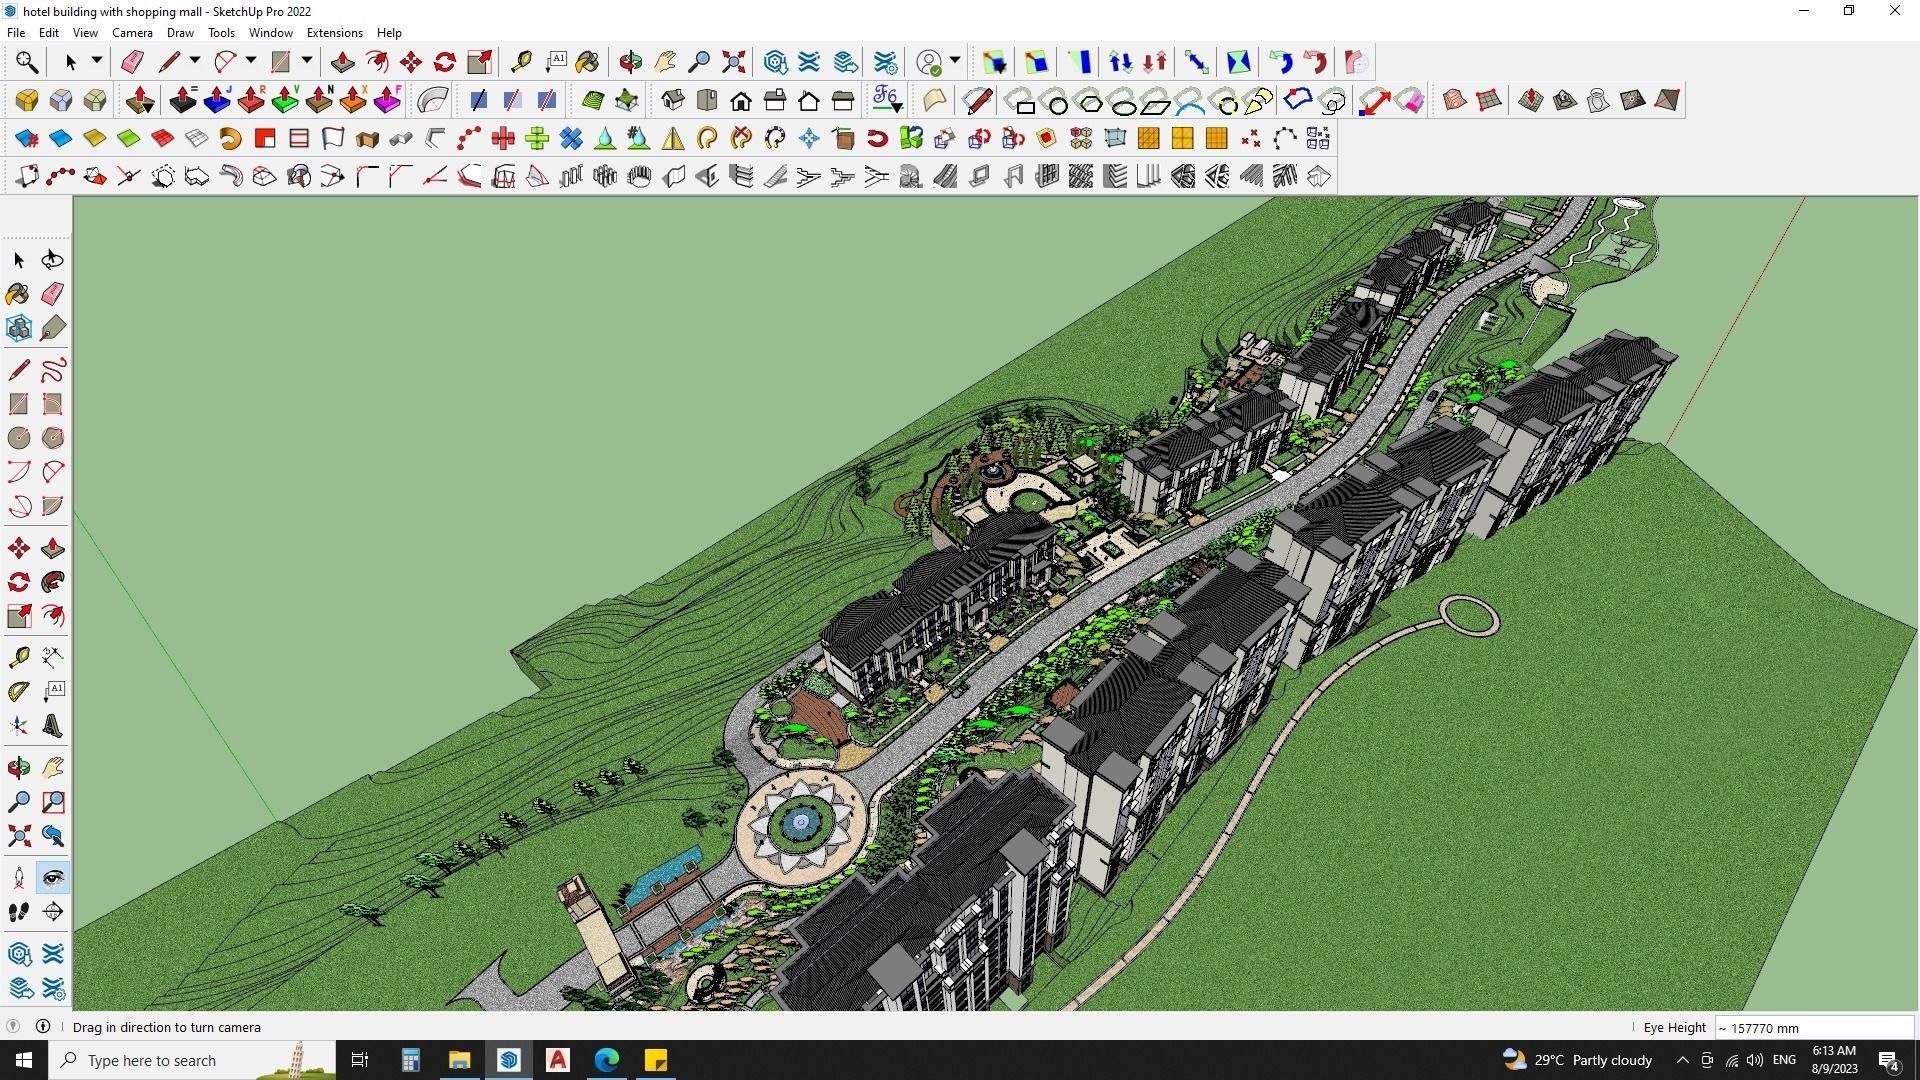
Task: Click the Eye Height measurement input box
Action: (1814, 1028)
